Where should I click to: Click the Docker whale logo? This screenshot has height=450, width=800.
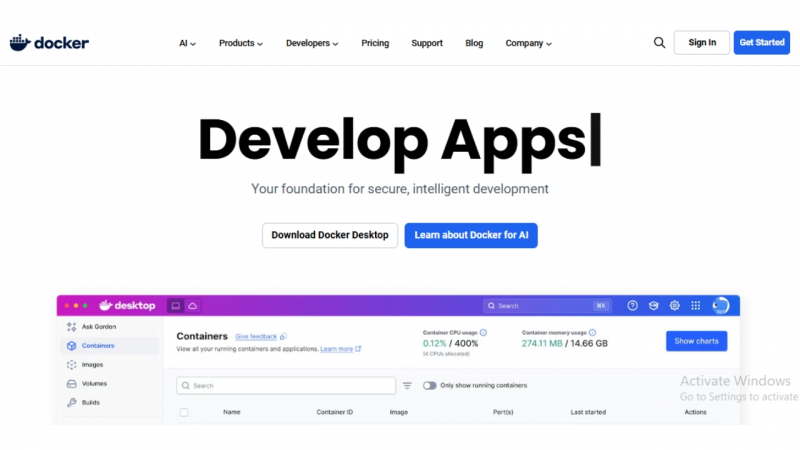49,43
